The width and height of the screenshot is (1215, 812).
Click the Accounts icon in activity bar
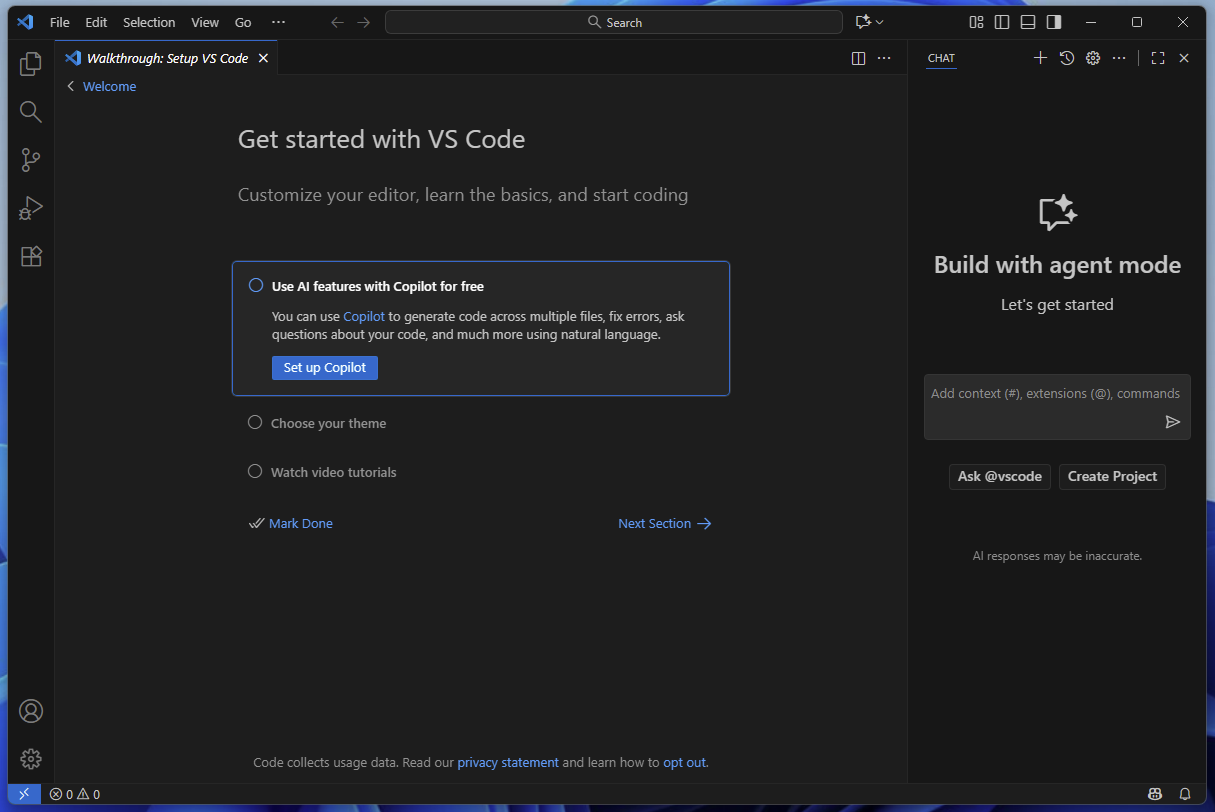(31, 711)
